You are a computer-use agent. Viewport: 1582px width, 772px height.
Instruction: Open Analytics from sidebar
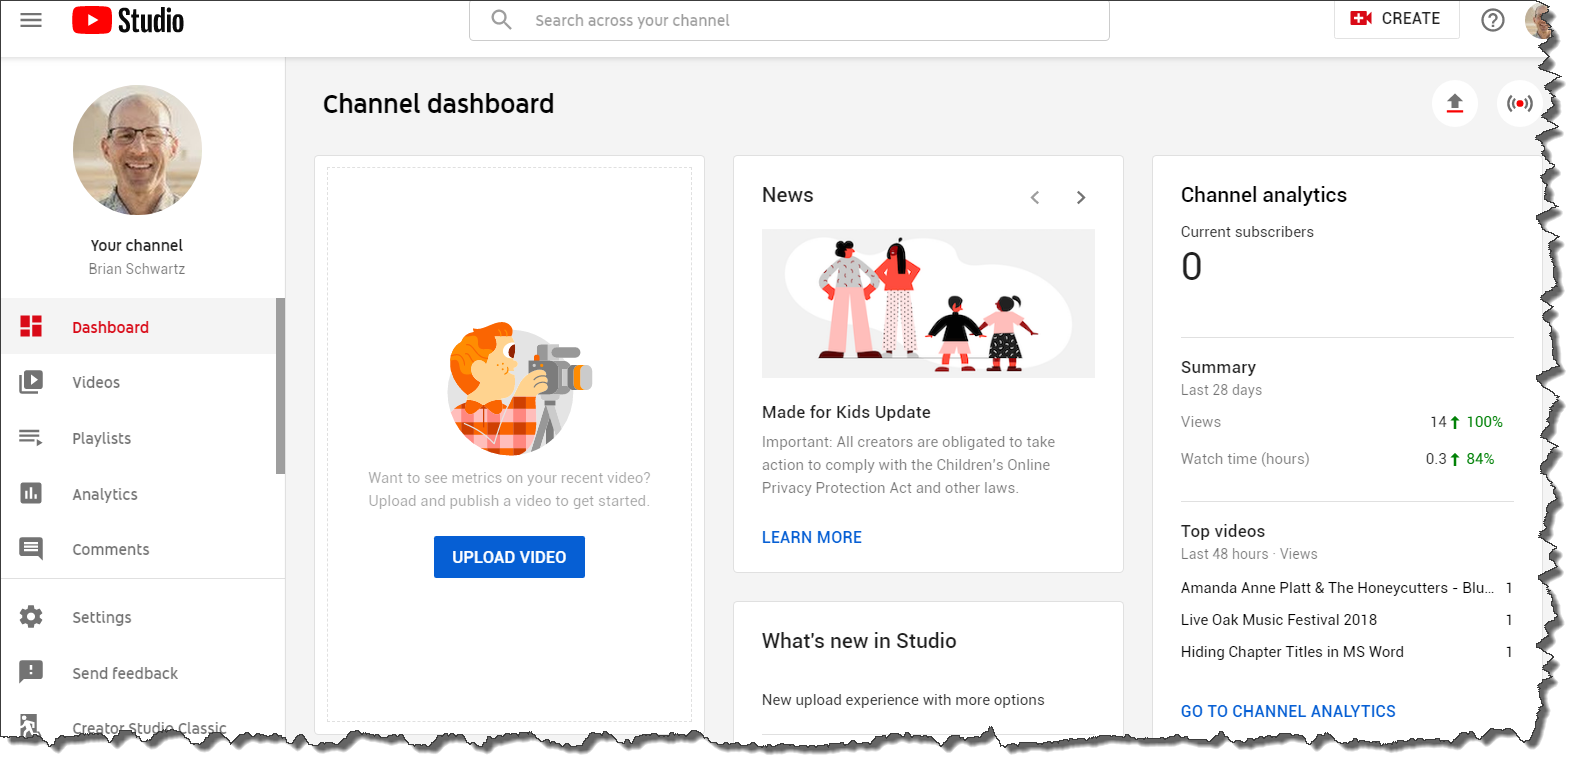coord(138,493)
